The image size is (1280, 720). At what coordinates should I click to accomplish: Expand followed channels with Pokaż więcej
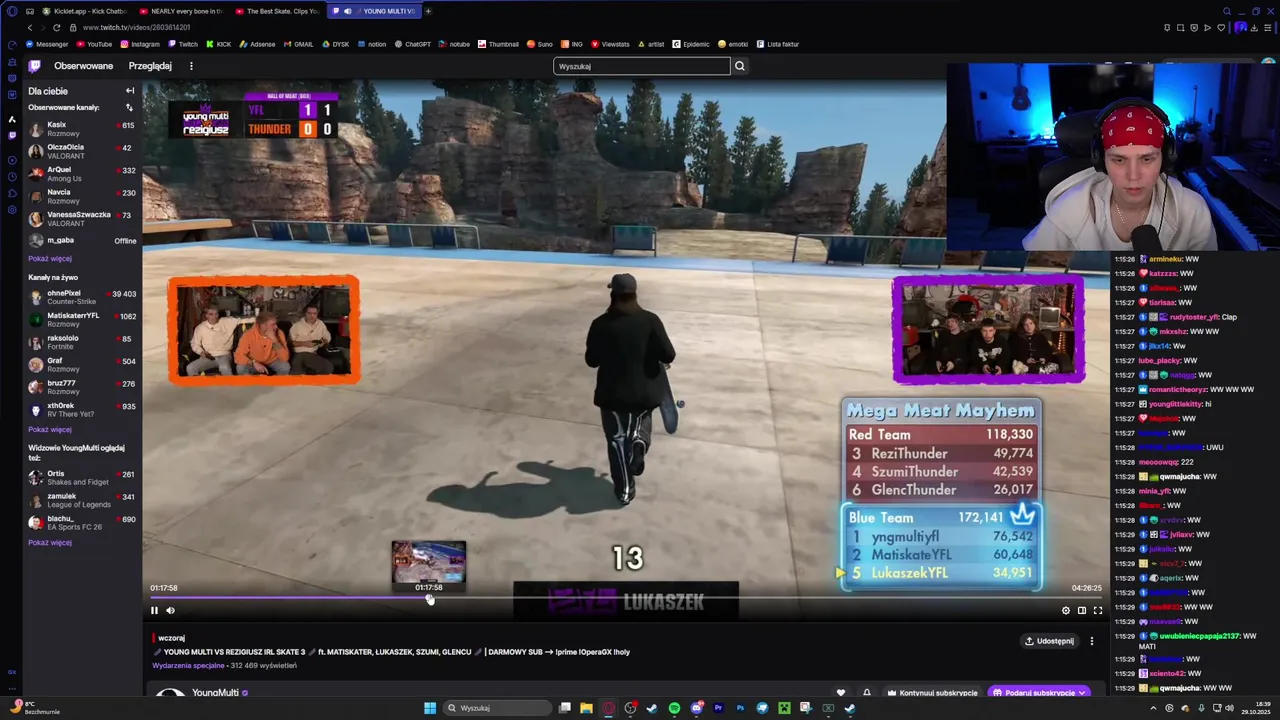(x=50, y=259)
